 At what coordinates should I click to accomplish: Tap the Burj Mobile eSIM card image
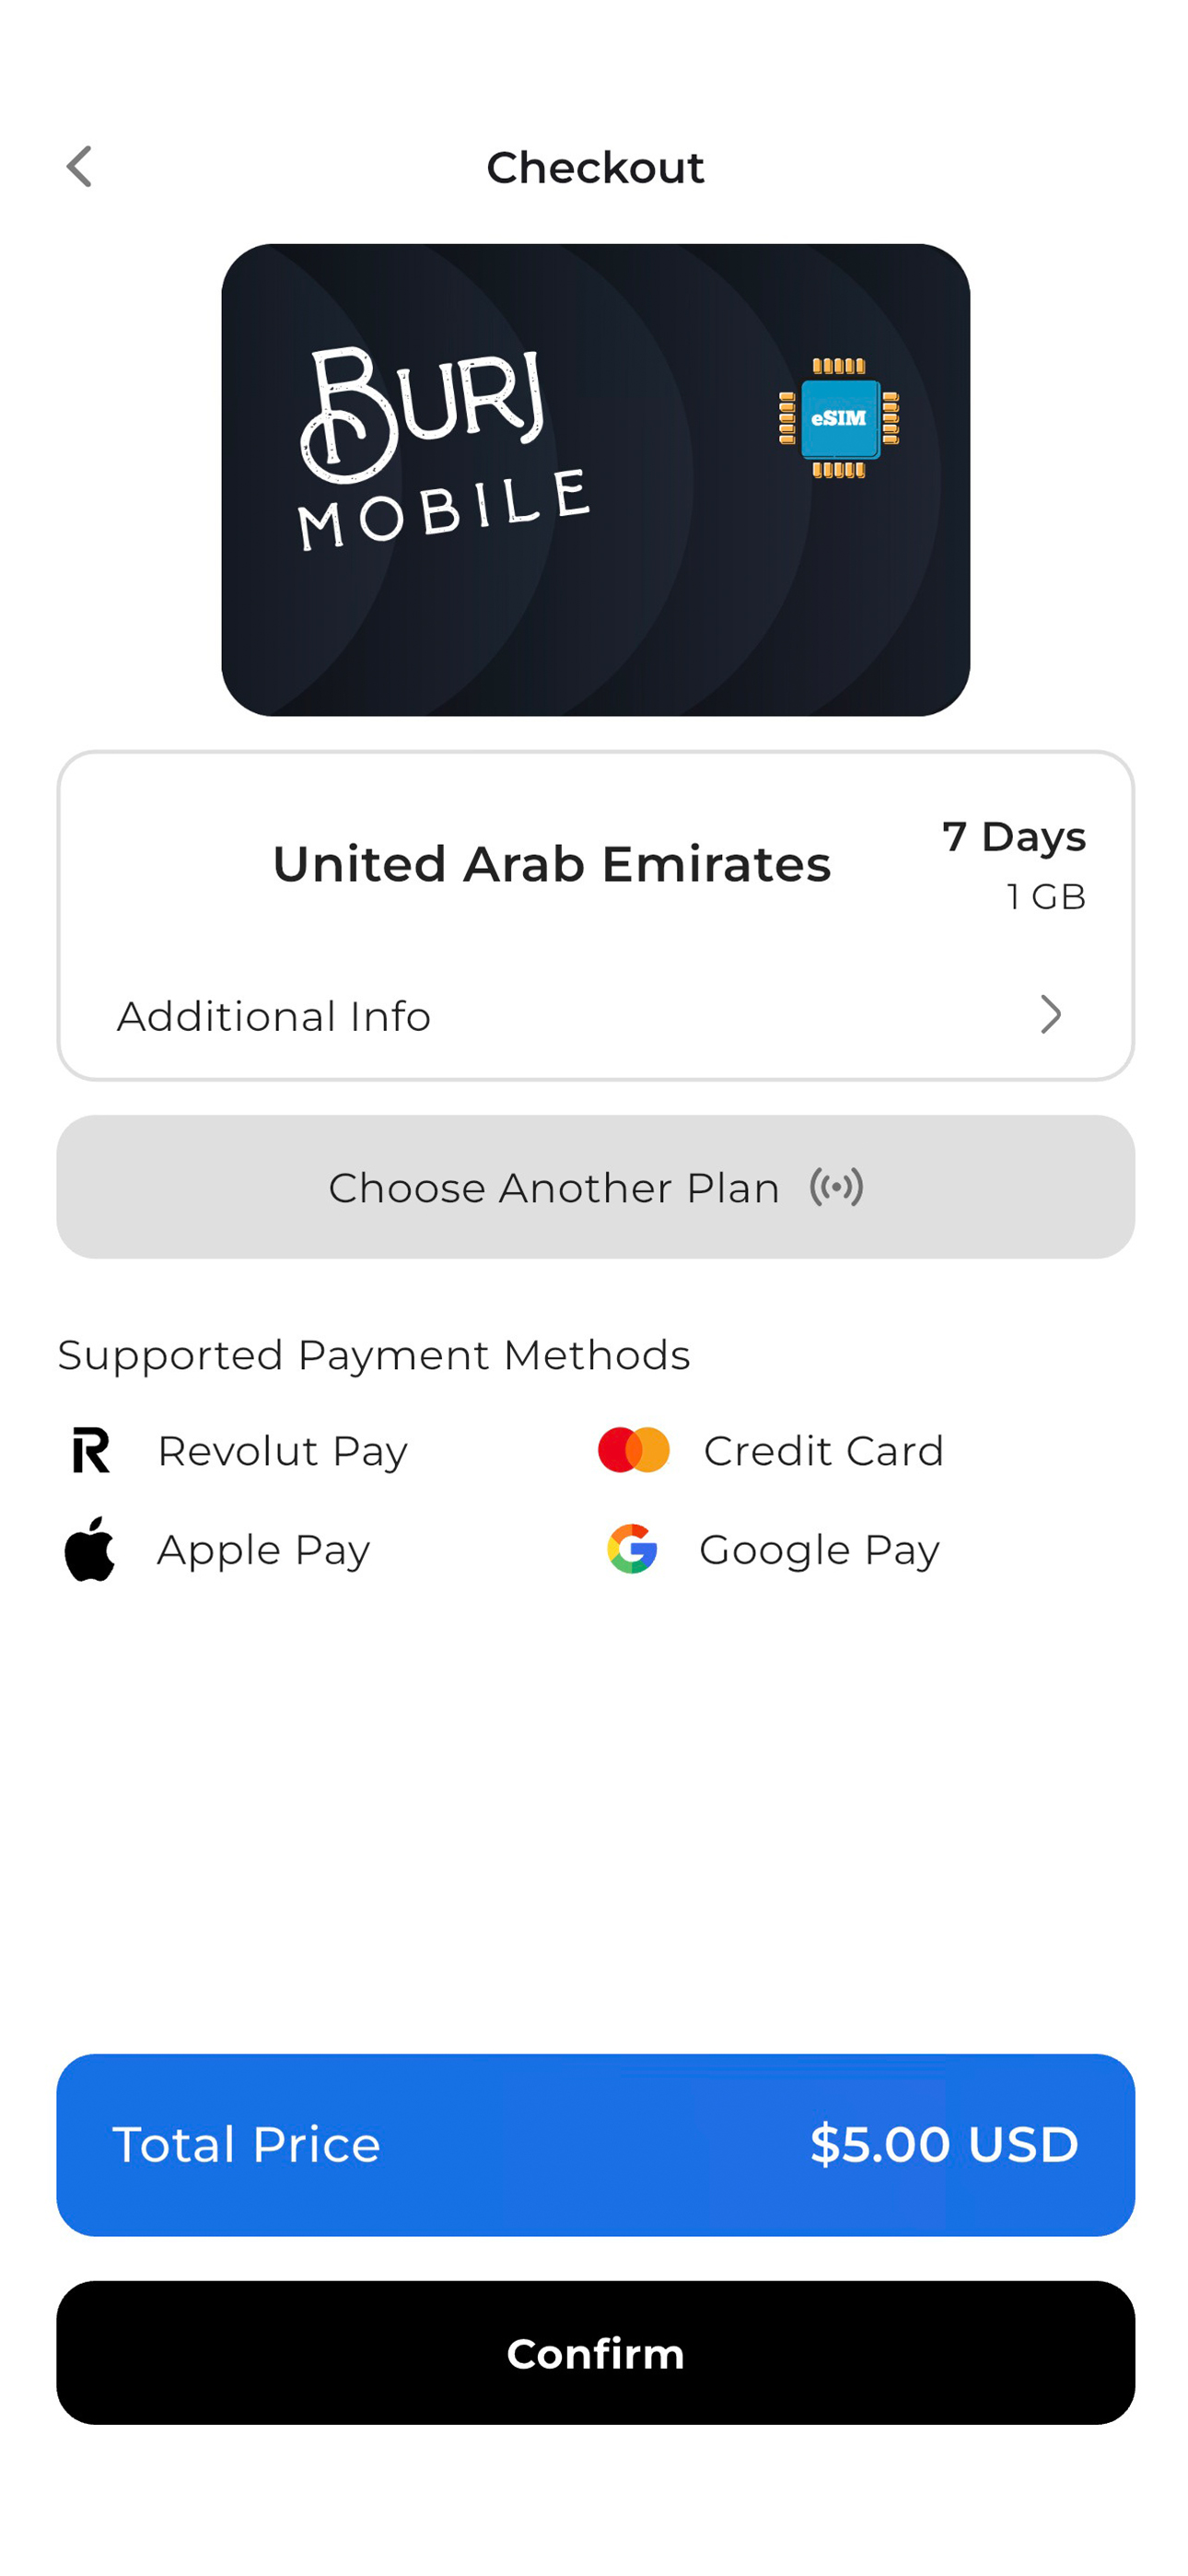click(x=595, y=480)
